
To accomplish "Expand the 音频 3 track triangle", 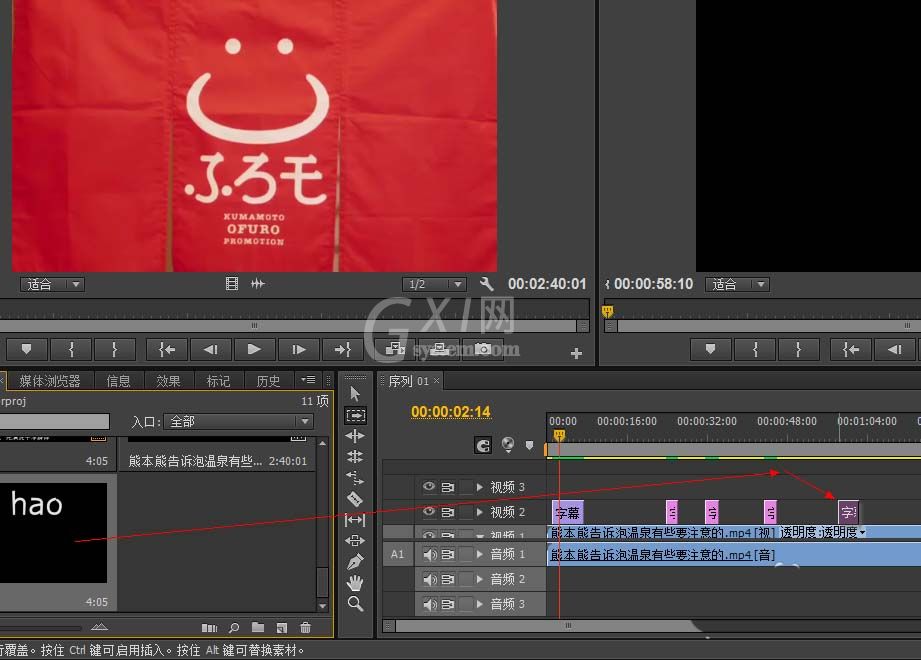I will (480, 604).
